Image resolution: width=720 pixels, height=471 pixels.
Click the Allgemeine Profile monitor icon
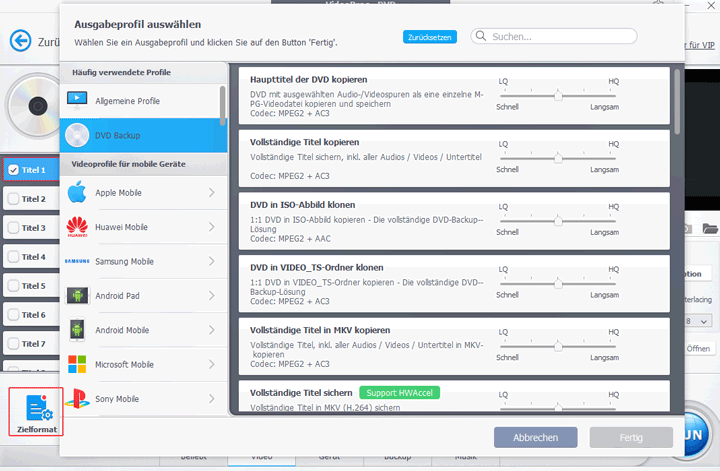(x=77, y=100)
